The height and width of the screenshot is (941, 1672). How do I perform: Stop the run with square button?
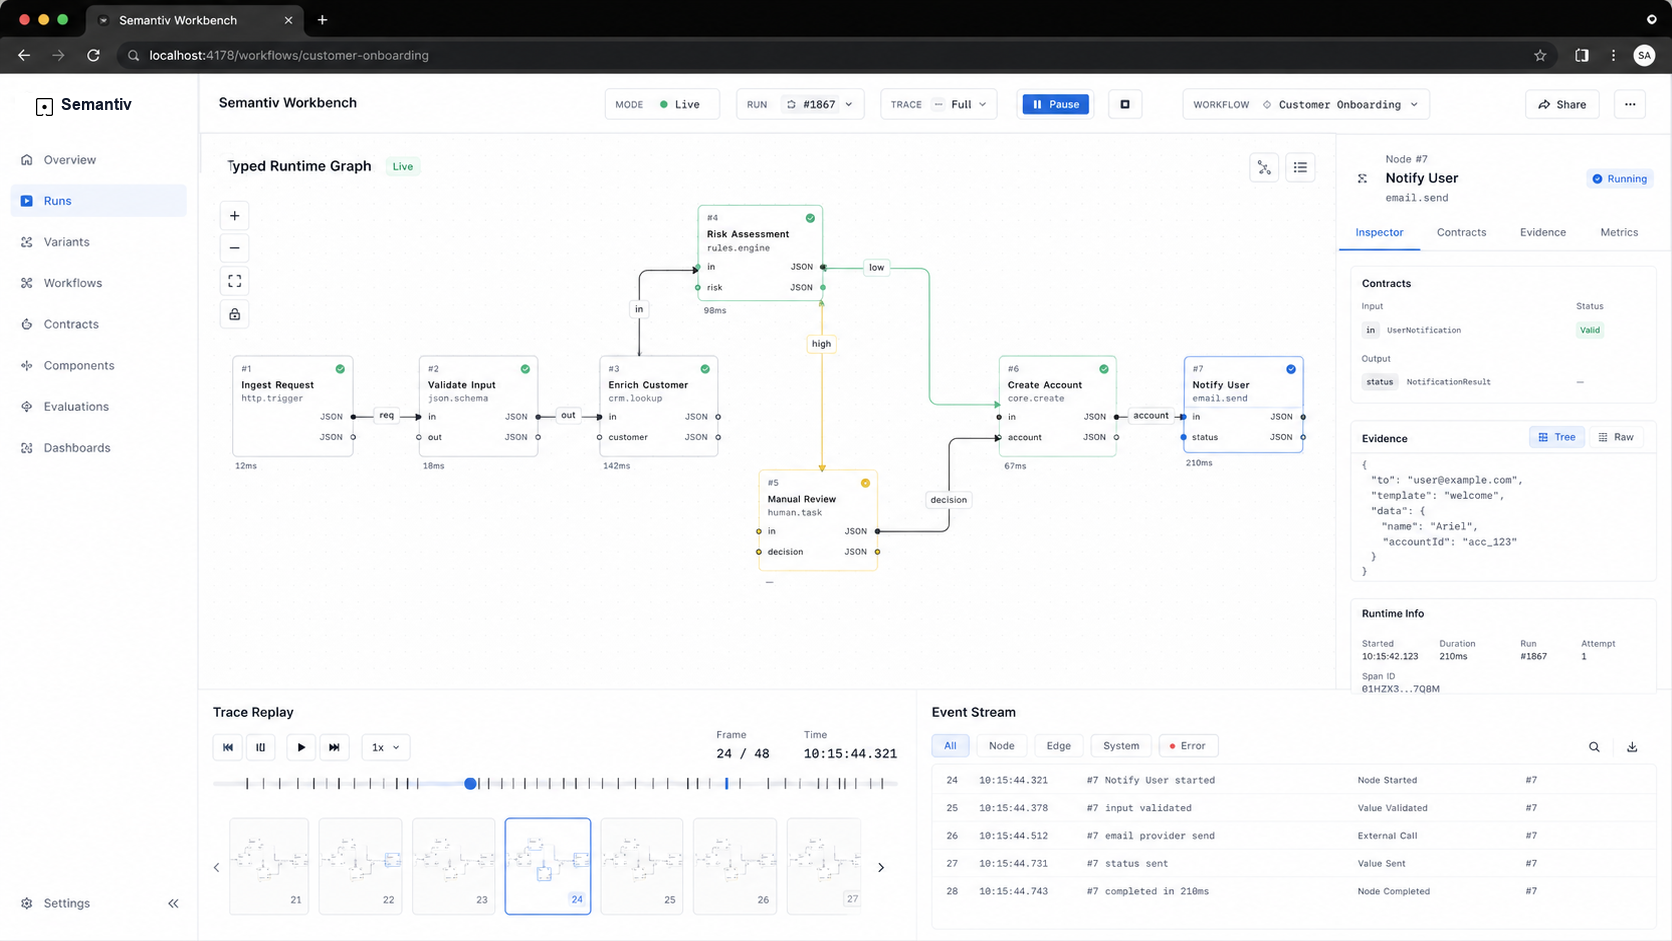1125,104
